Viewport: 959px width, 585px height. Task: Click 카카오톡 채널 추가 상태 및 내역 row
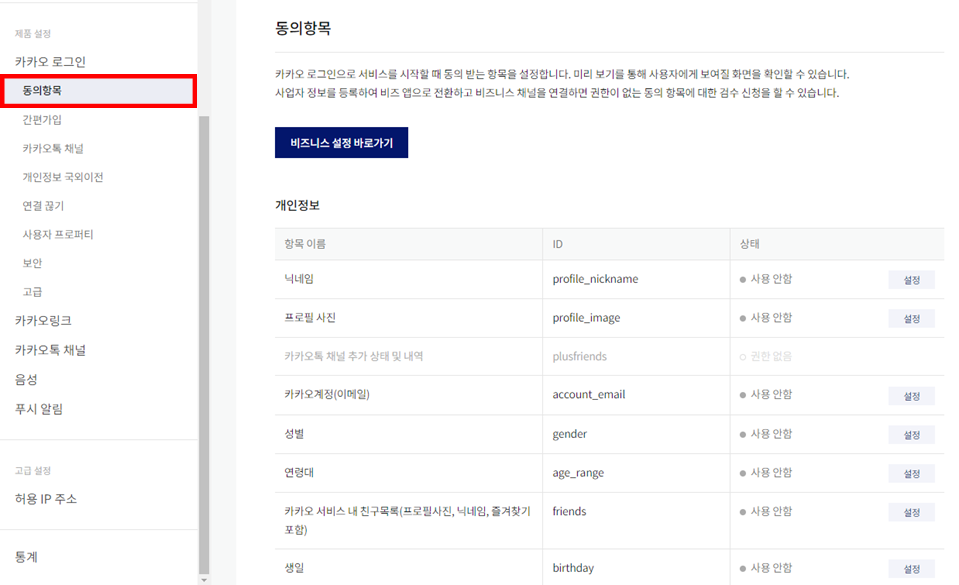(x=354, y=356)
